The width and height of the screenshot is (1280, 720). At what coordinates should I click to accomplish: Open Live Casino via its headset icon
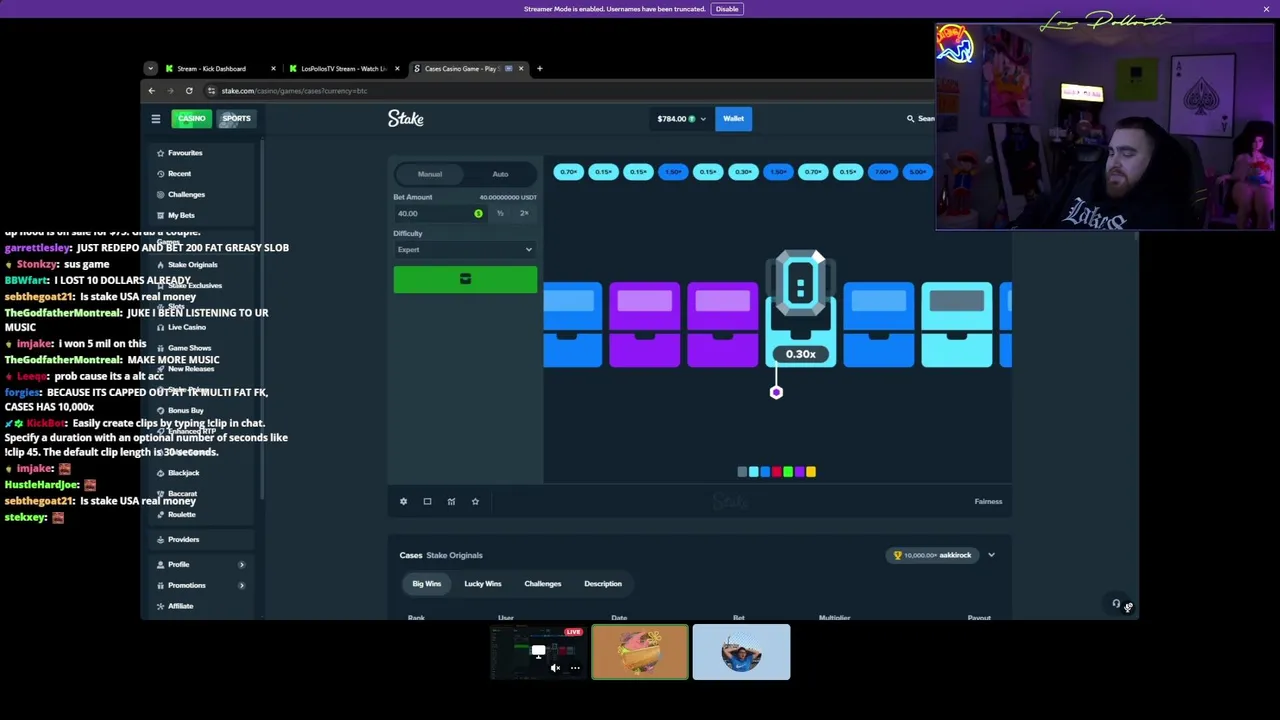coord(160,327)
